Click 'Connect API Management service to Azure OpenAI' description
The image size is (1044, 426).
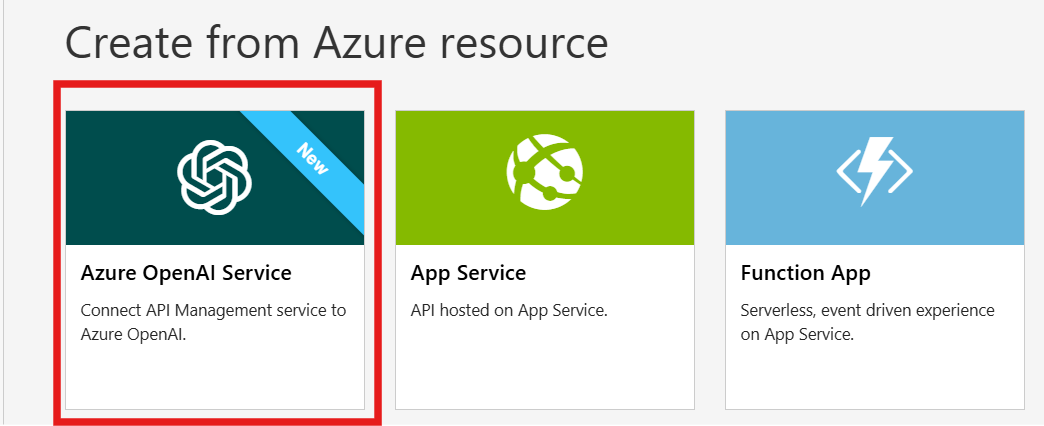[x=213, y=322]
